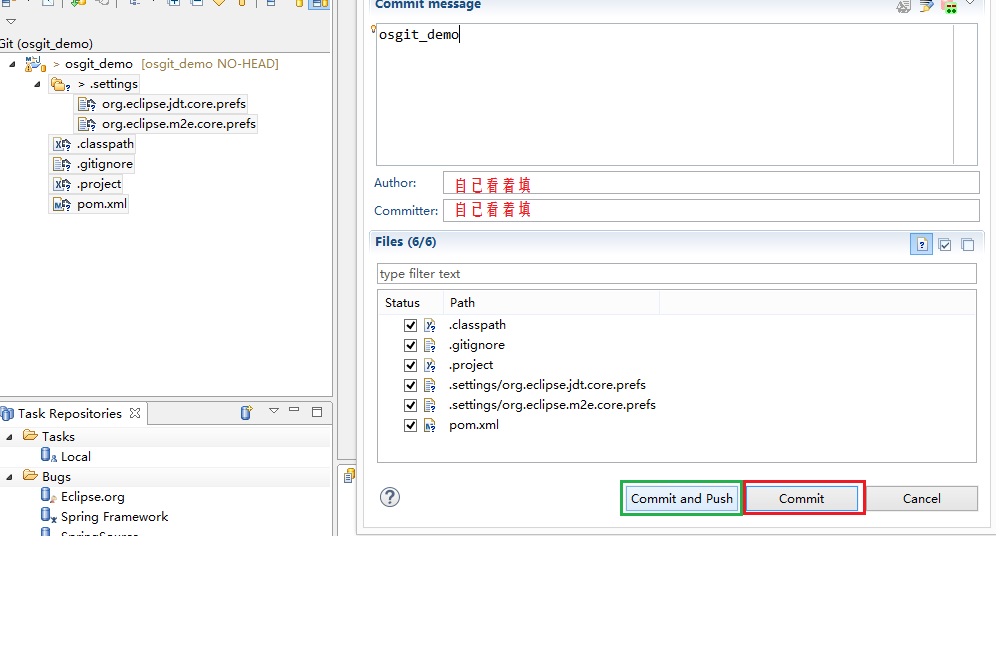The image size is (1001, 650).
Task: Select the Task Repositories tab
Action: 70,413
